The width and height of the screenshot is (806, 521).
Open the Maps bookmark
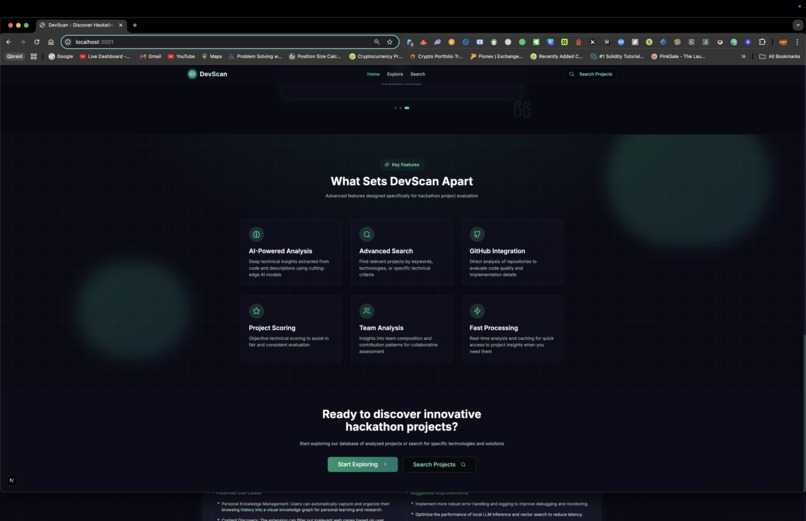(x=212, y=57)
